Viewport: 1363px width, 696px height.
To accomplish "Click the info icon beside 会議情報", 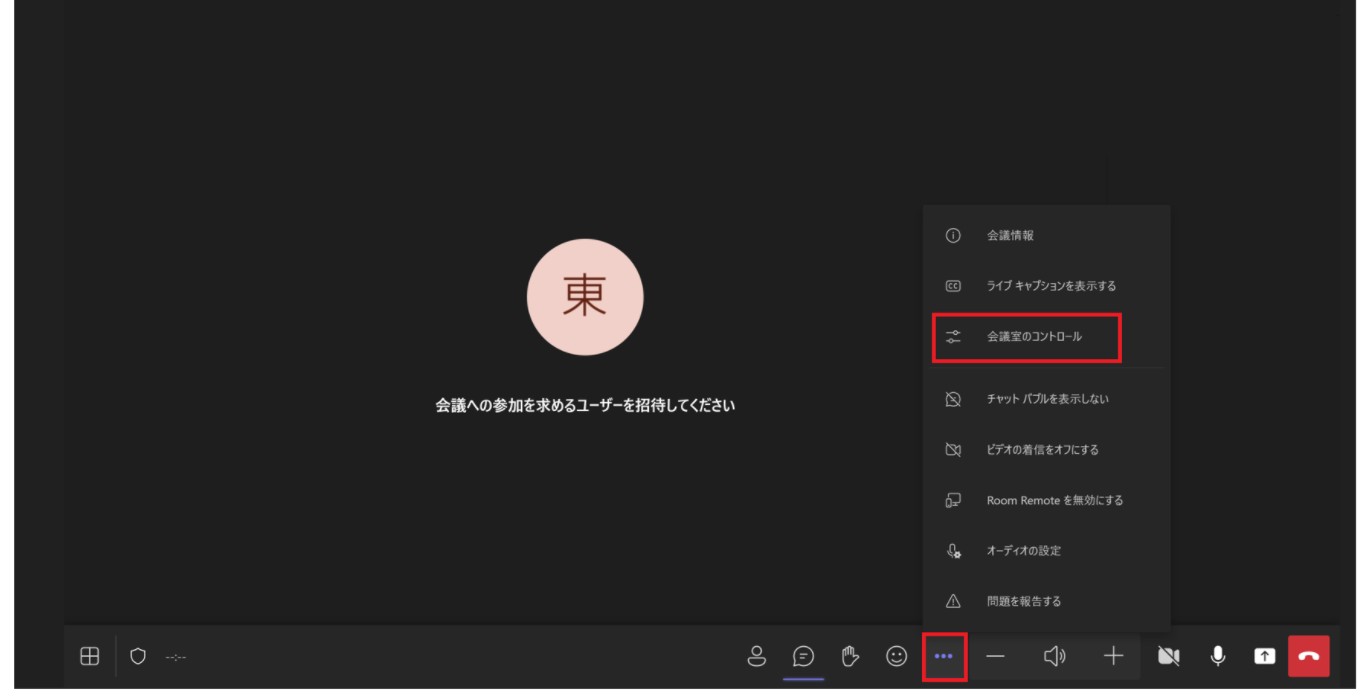I will tap(953, 236).
